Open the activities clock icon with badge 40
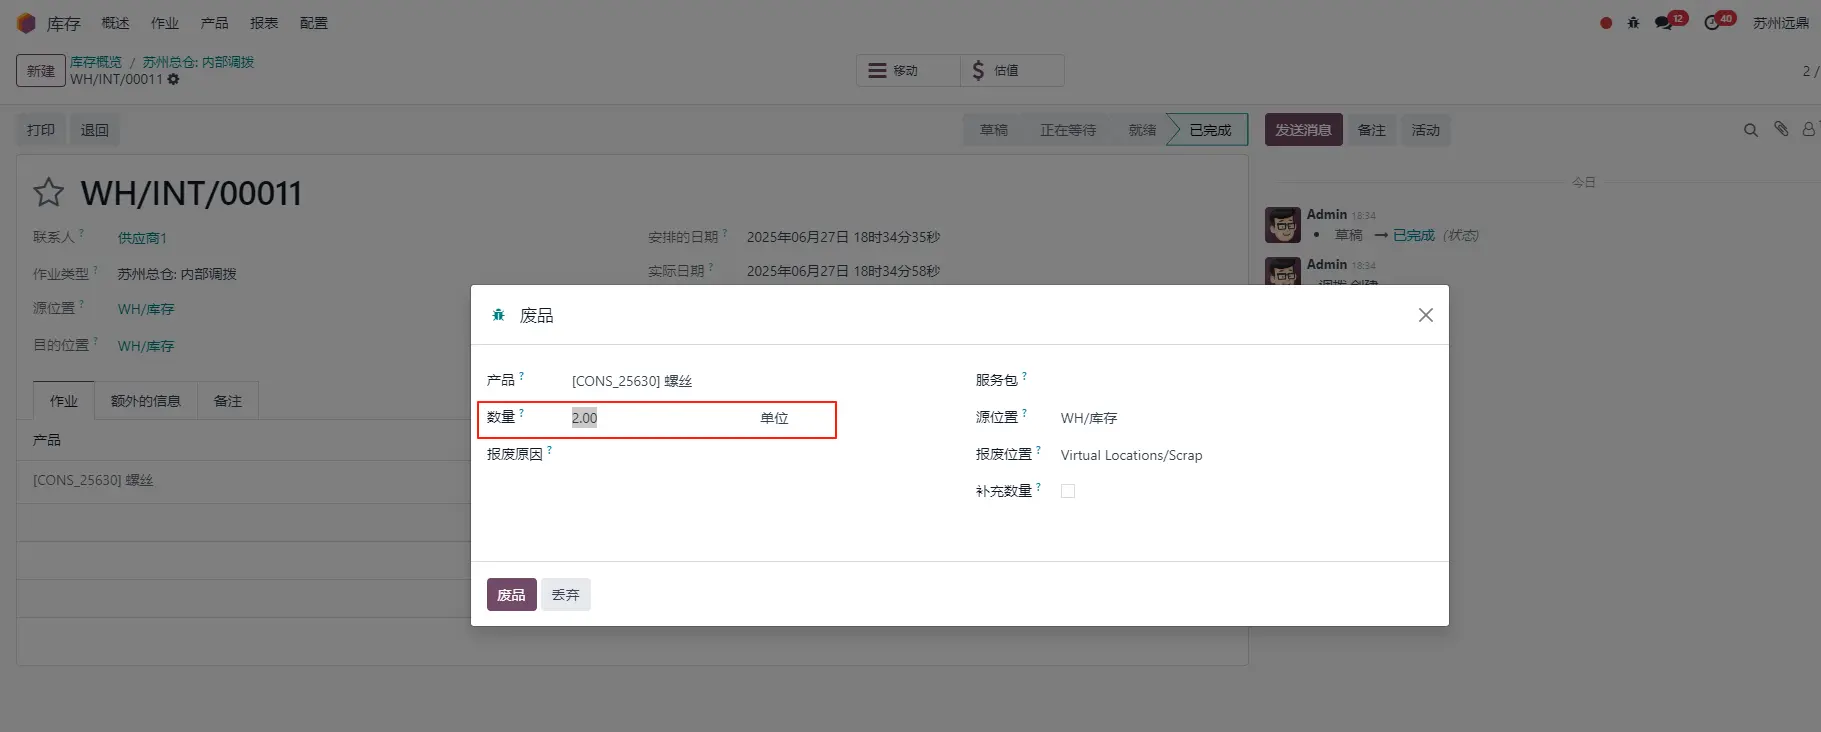The width and height of the screenshot is (1821, 732). (x=1718, y=21)
